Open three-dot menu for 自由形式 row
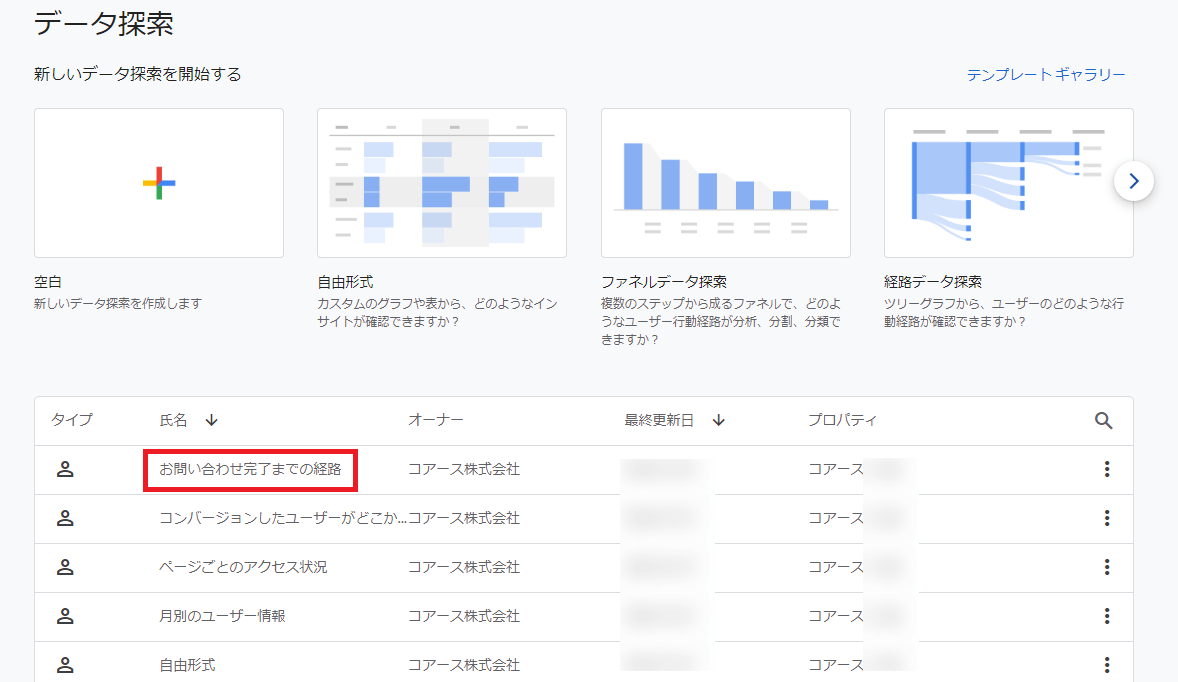The height and width of the screenshot is (682, 1178). point(1106,664)
